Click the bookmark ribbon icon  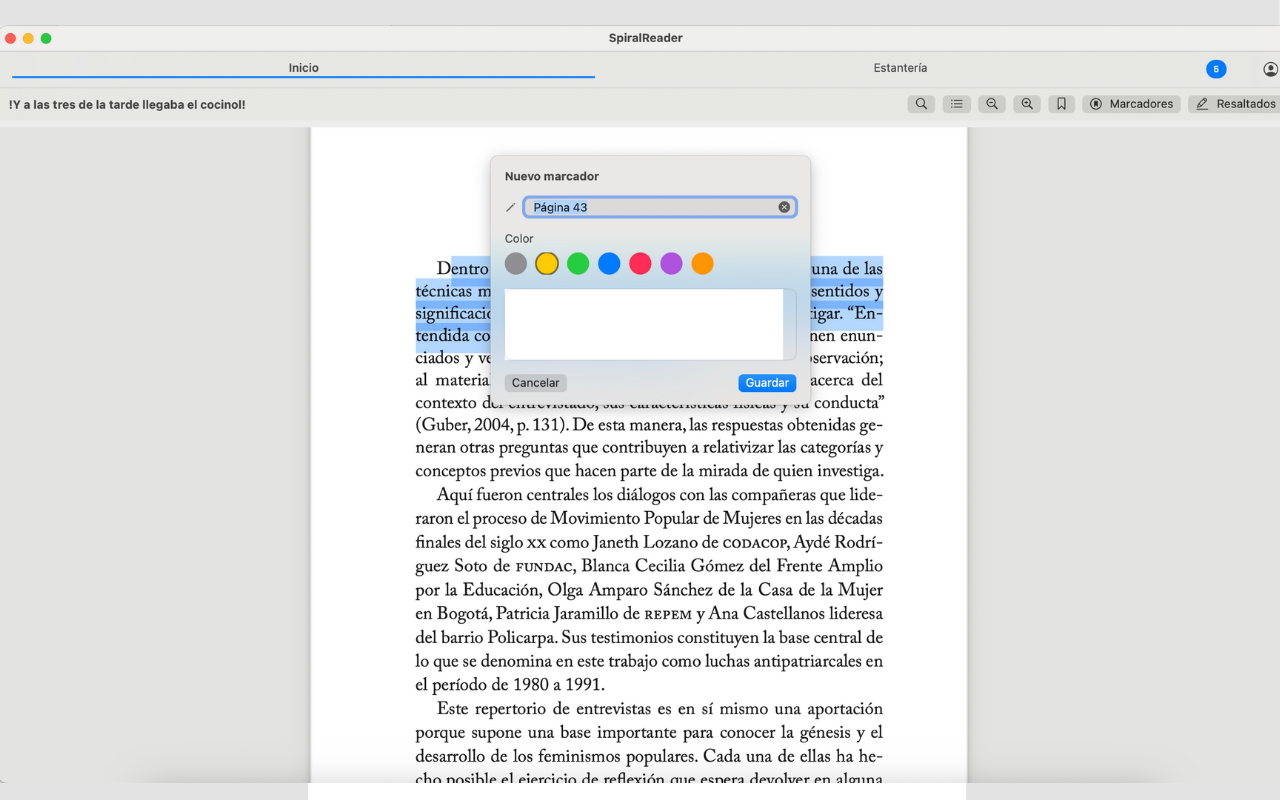pos(1061,104)
